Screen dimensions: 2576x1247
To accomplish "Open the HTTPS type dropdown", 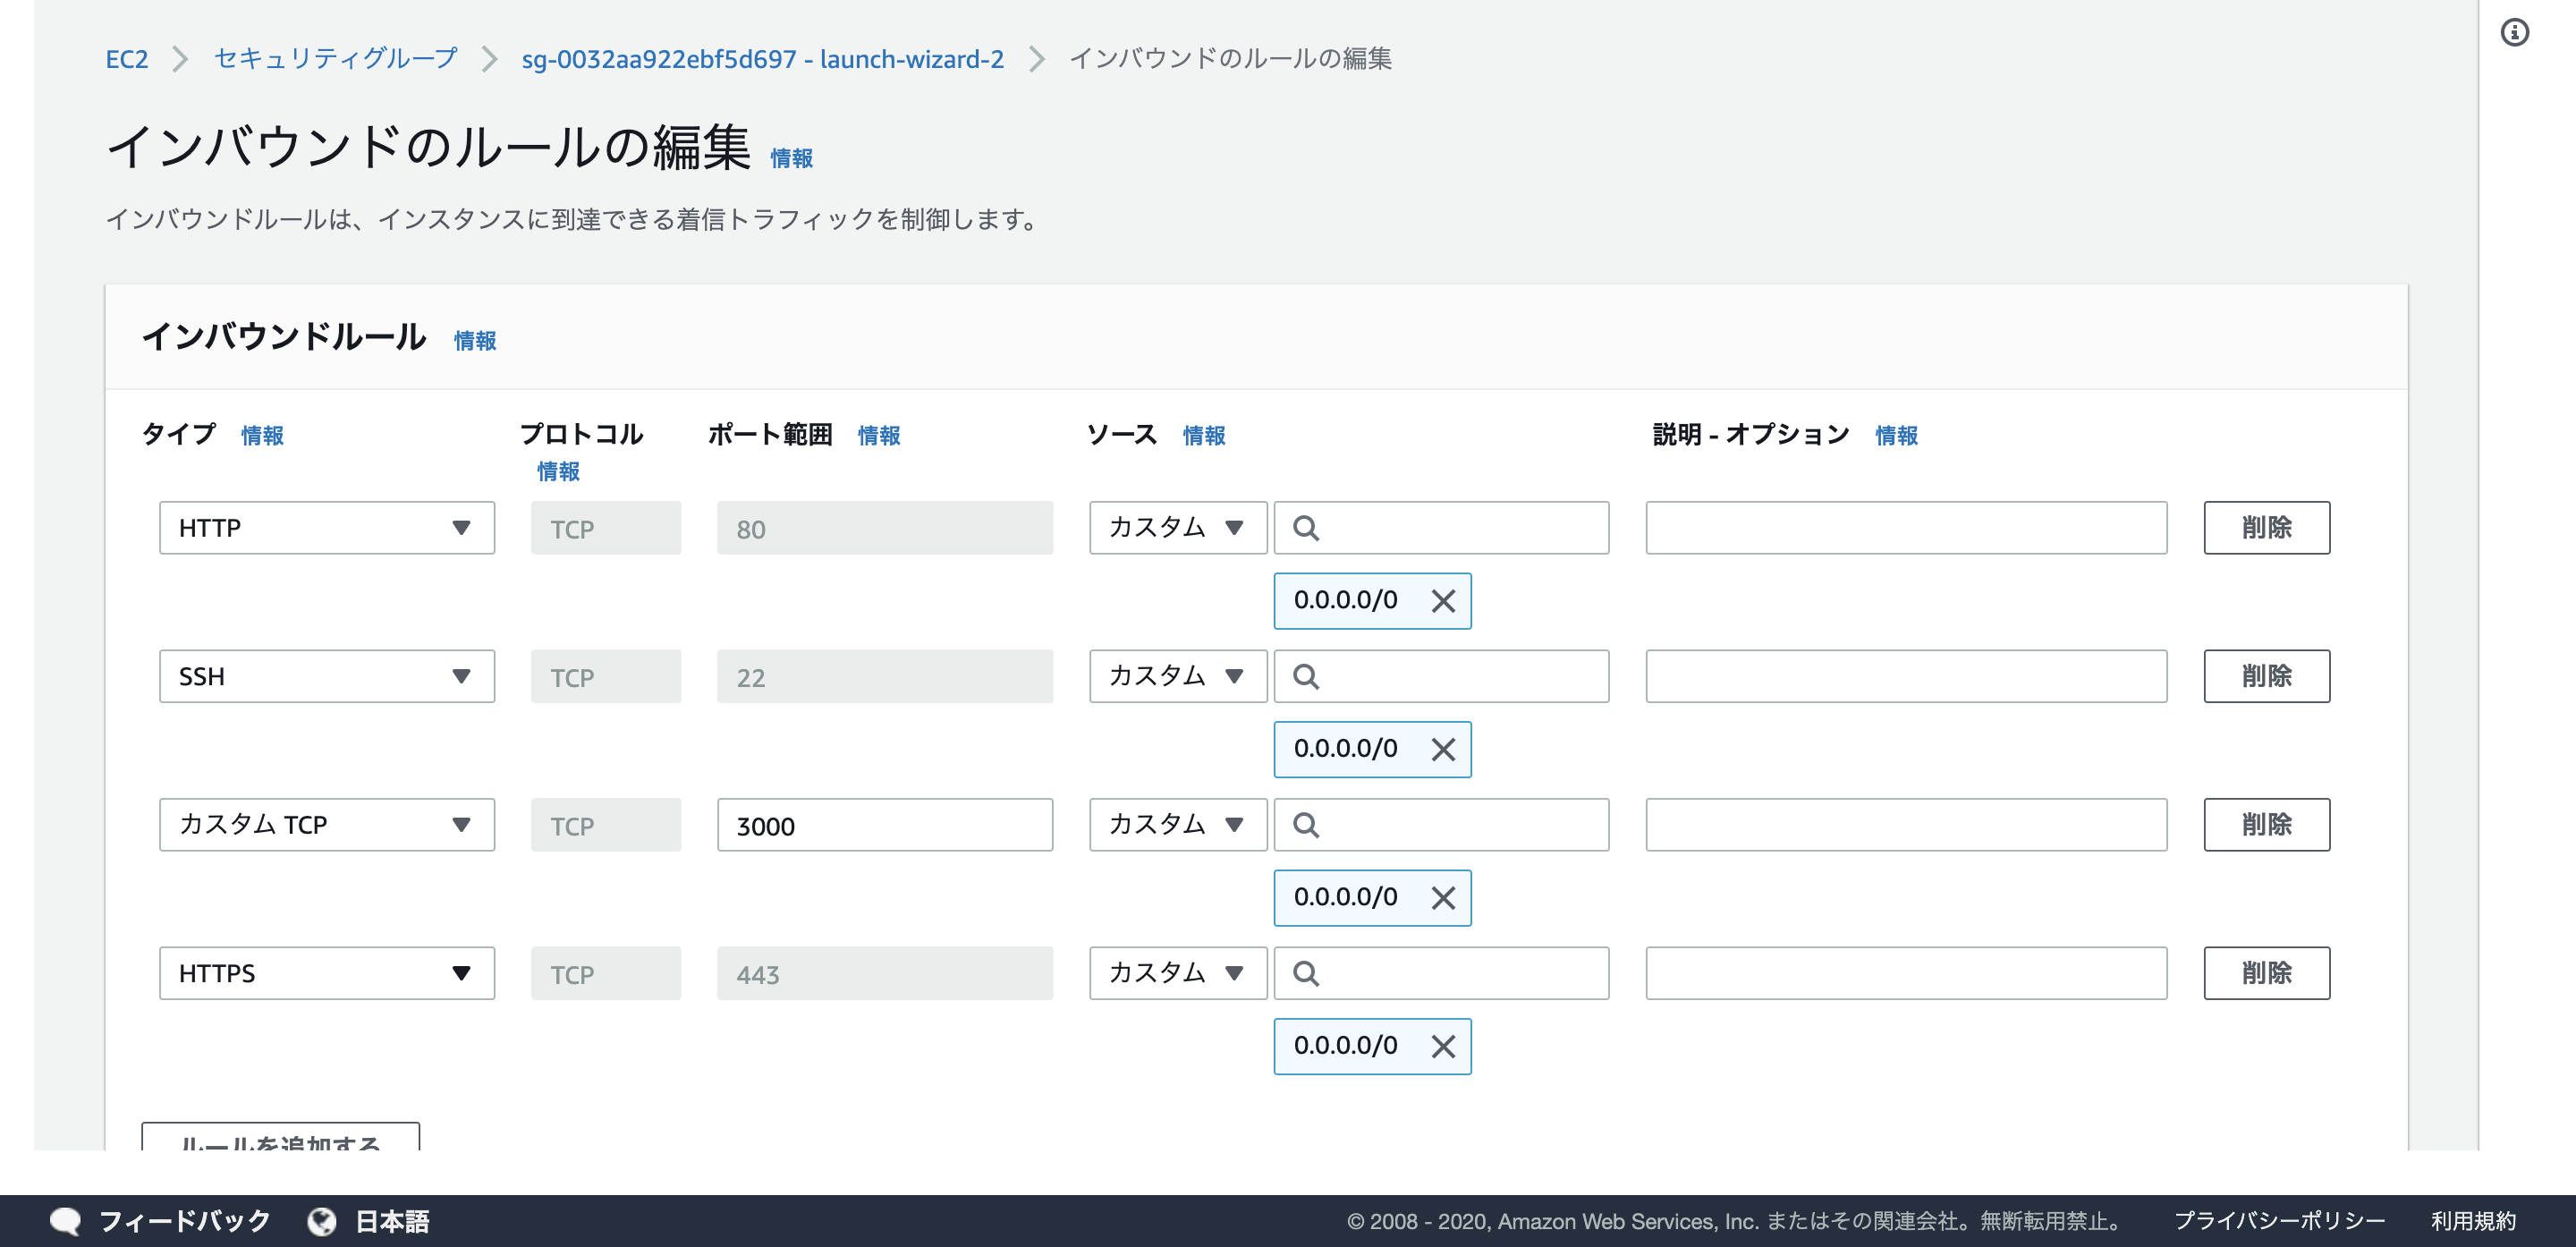I will click(327, 974).
